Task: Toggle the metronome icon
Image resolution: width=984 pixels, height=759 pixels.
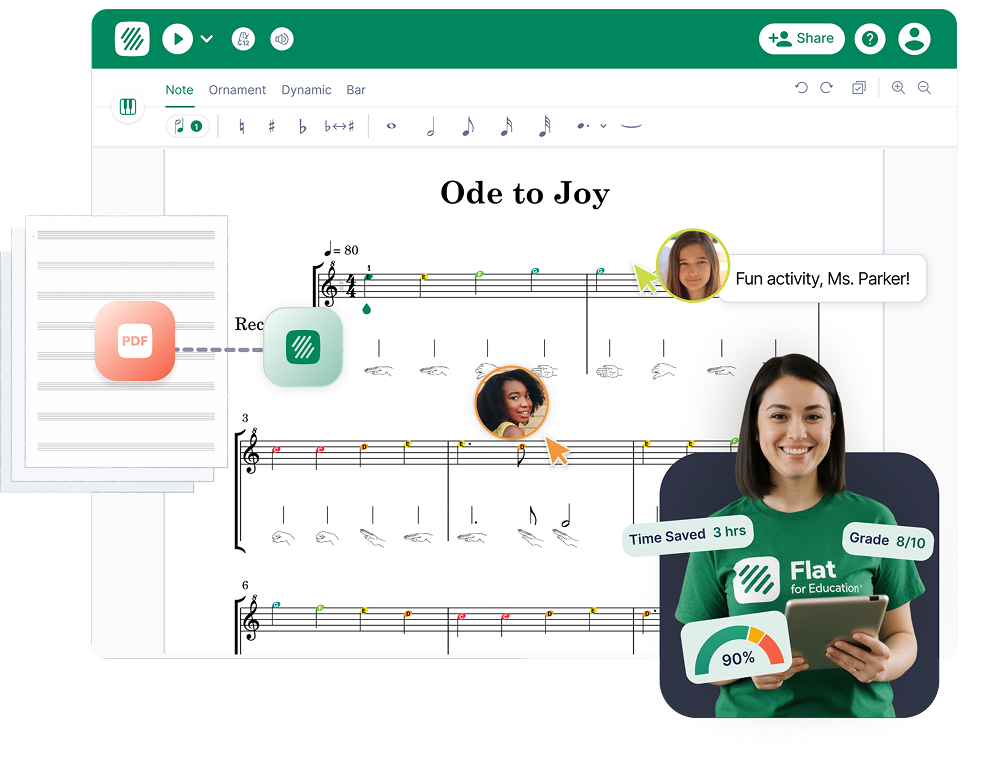Action: pyautogui.click(x=243, y=39)
